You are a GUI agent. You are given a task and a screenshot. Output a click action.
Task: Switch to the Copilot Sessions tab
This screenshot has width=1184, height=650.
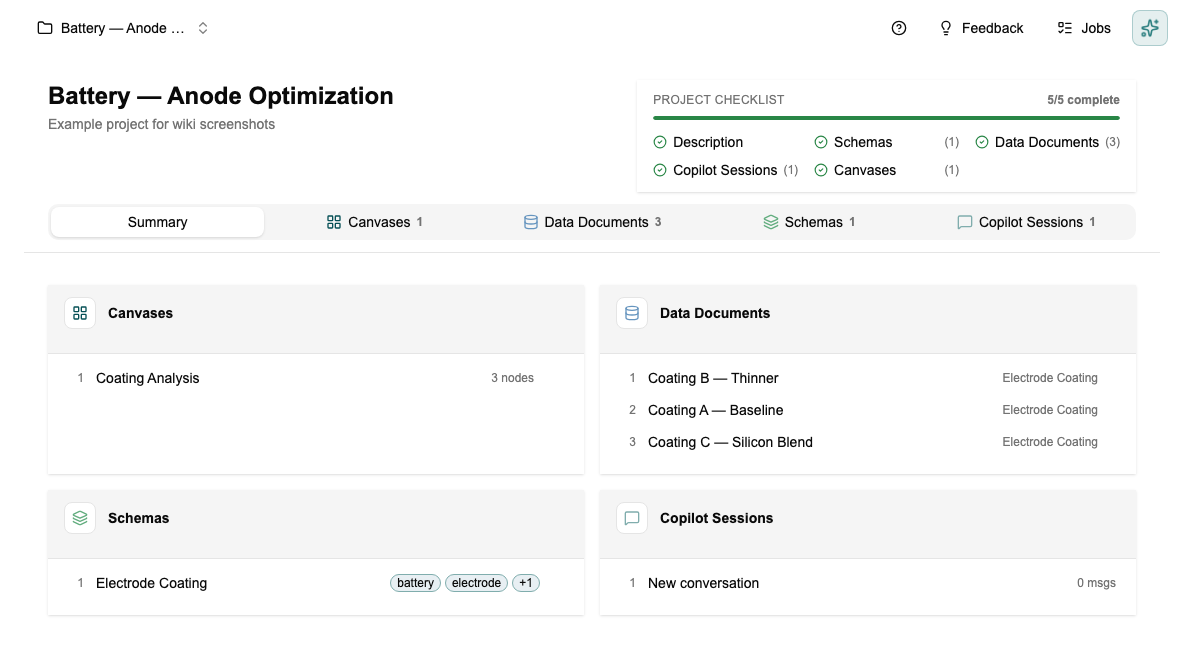(1025, 222)
